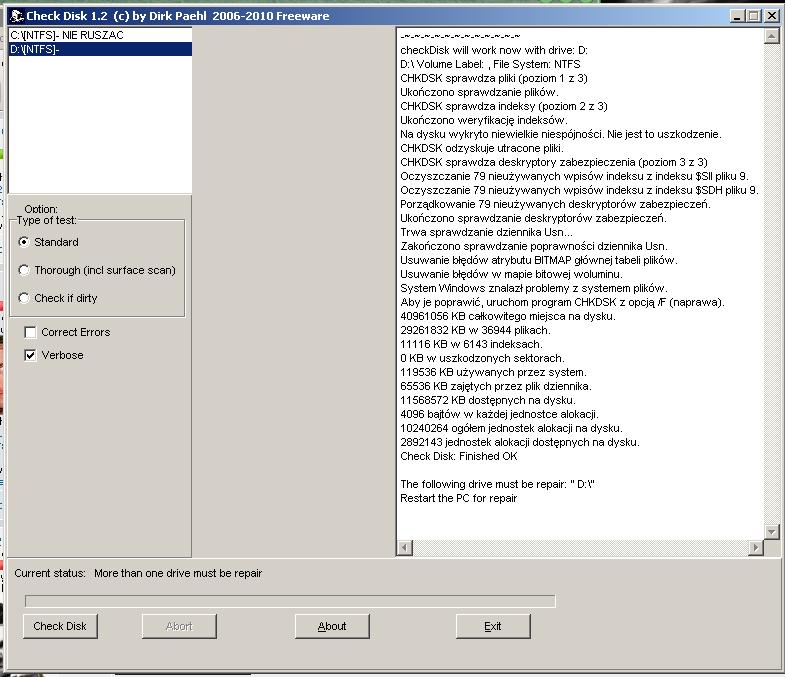785x677 pixels.
Task: Click line '29261832 KB w 36944 plikach.'
Action: point(476,330)
